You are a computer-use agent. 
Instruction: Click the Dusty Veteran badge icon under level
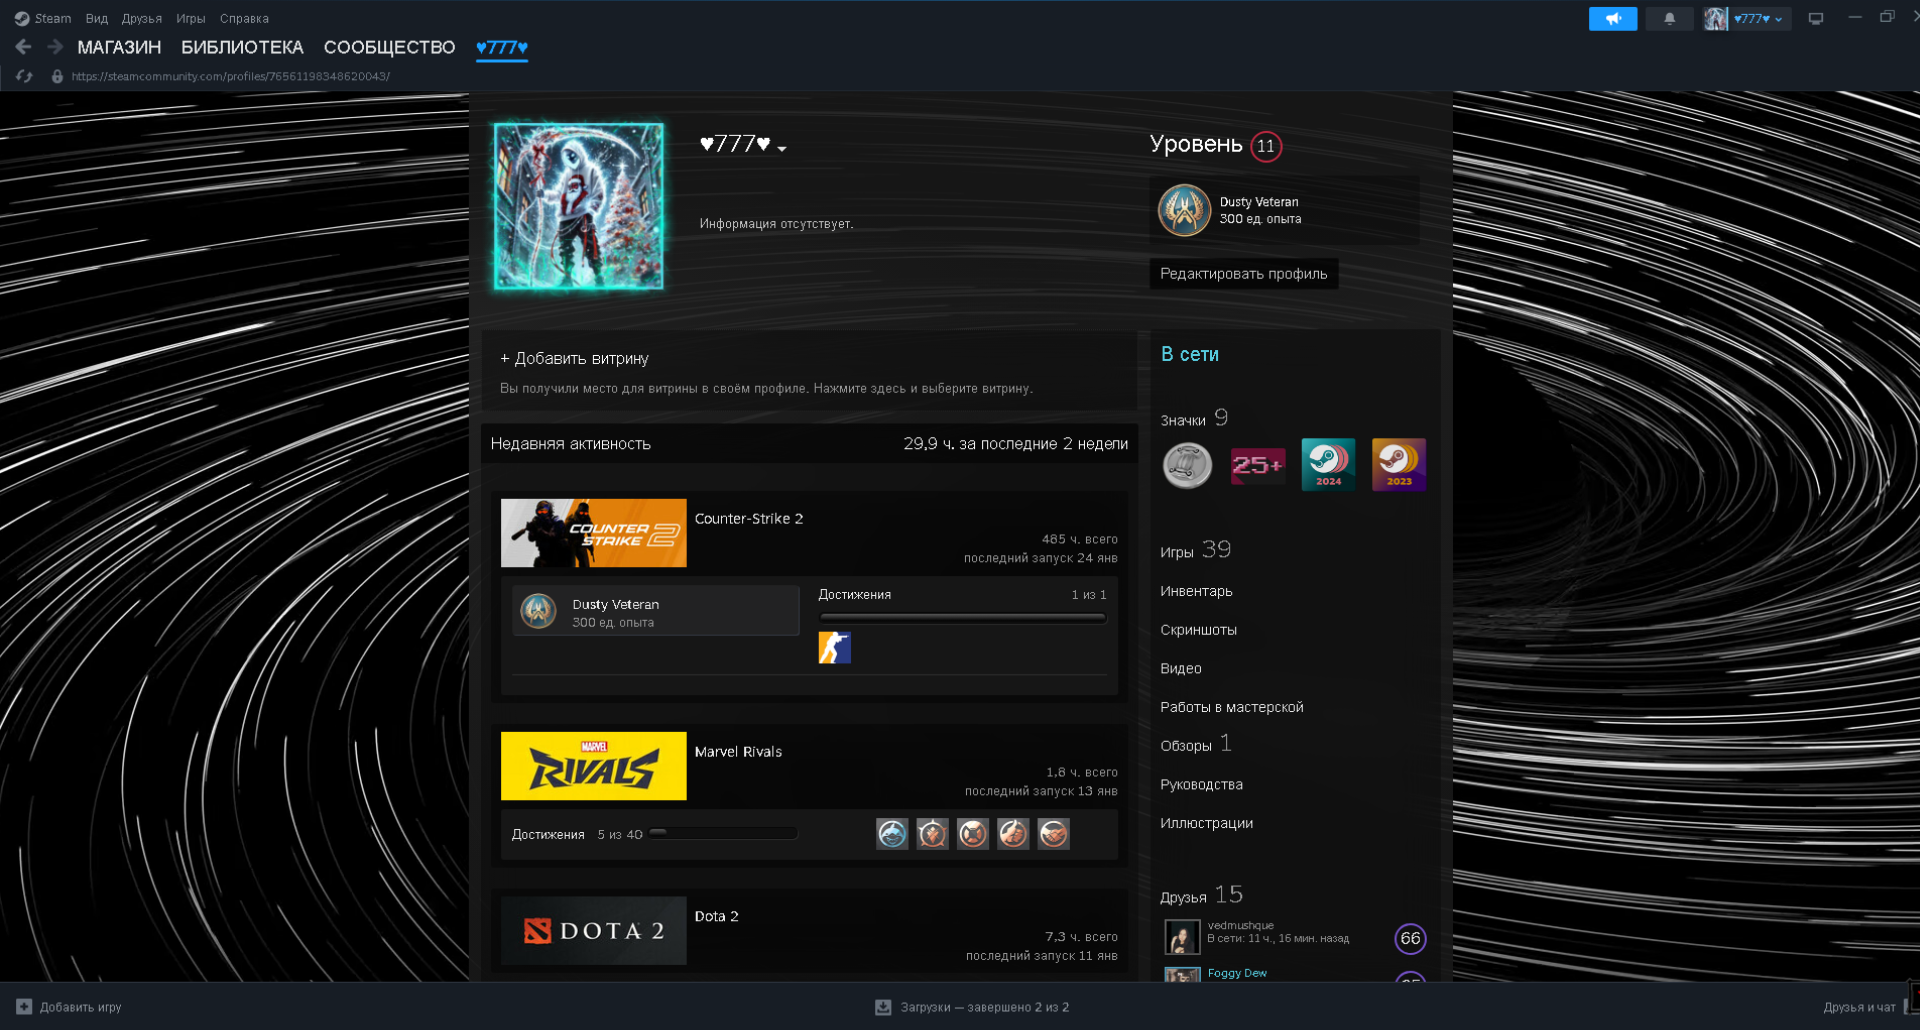pos(1184,210)
